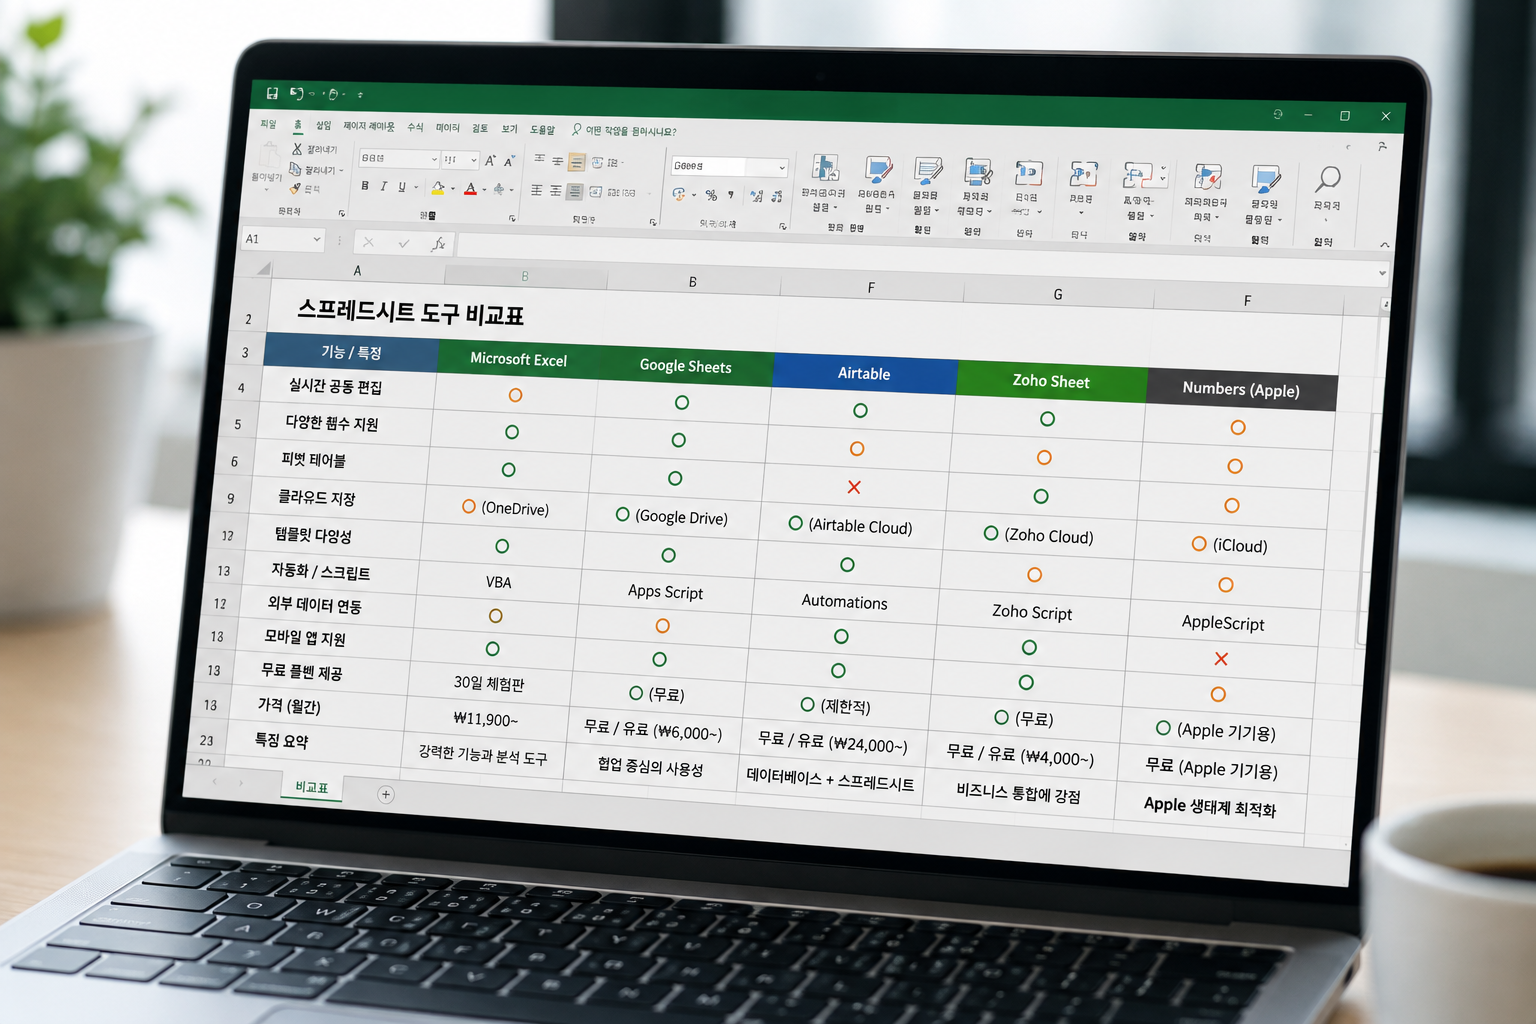
Task: Select row 4 header
Action: coord(241,387)
